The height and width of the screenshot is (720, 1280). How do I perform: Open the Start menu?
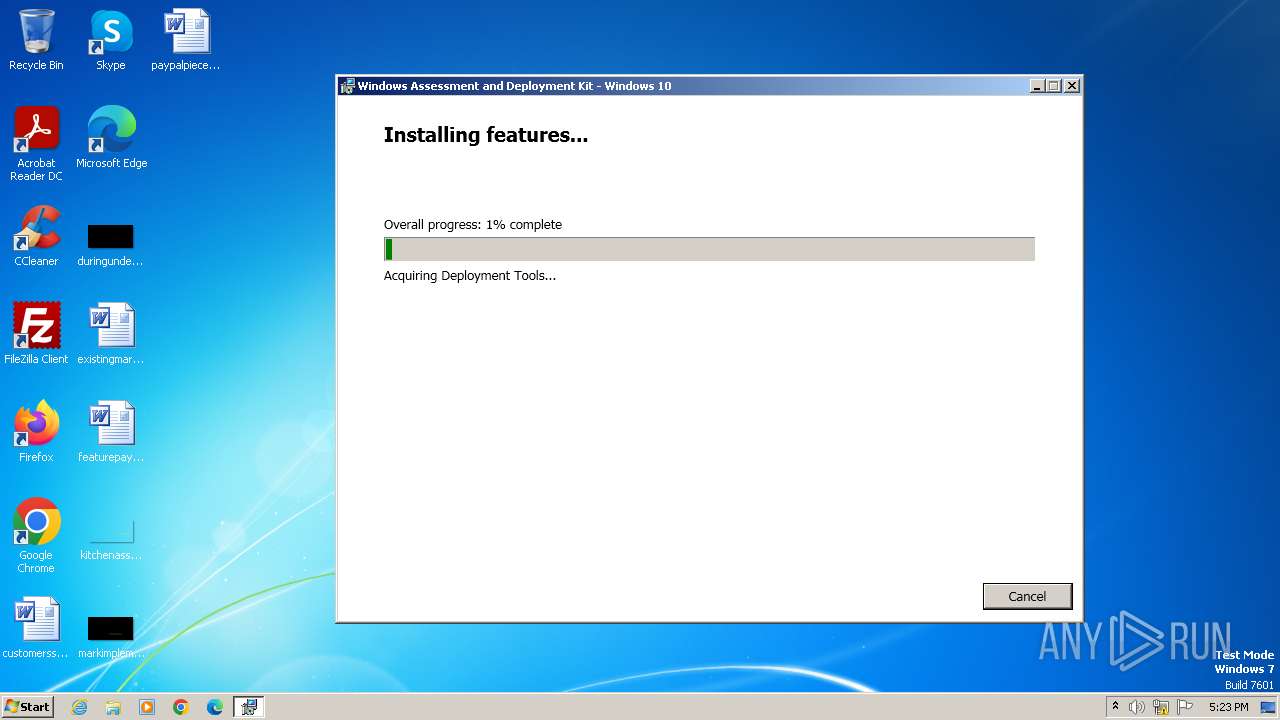[27, 706]
